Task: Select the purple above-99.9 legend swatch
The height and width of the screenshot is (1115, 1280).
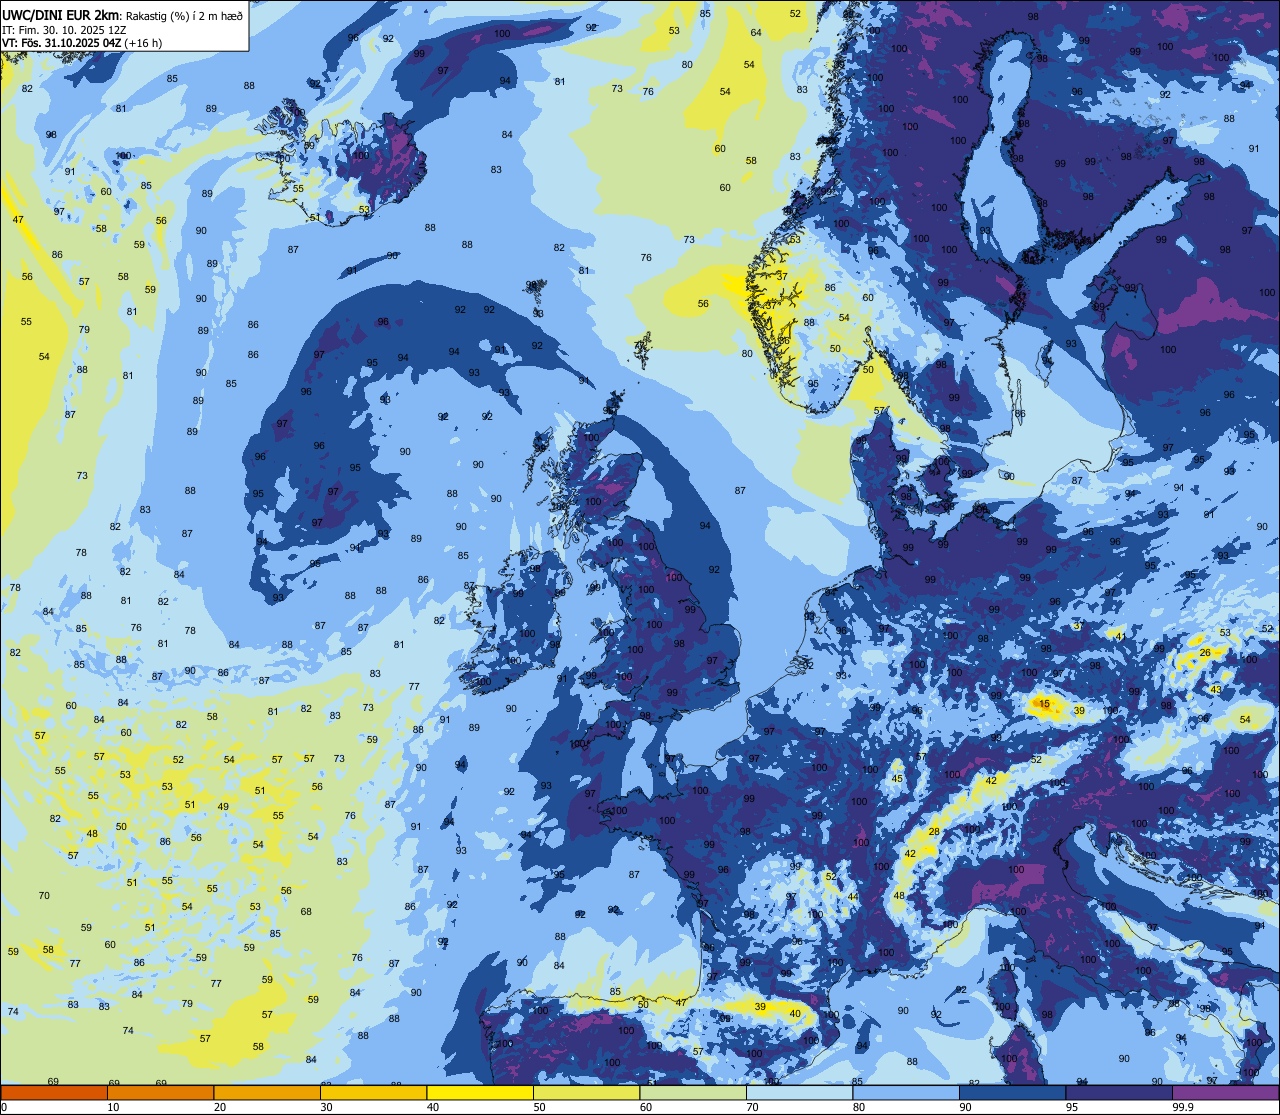Action: (x=1226, y=1092)
